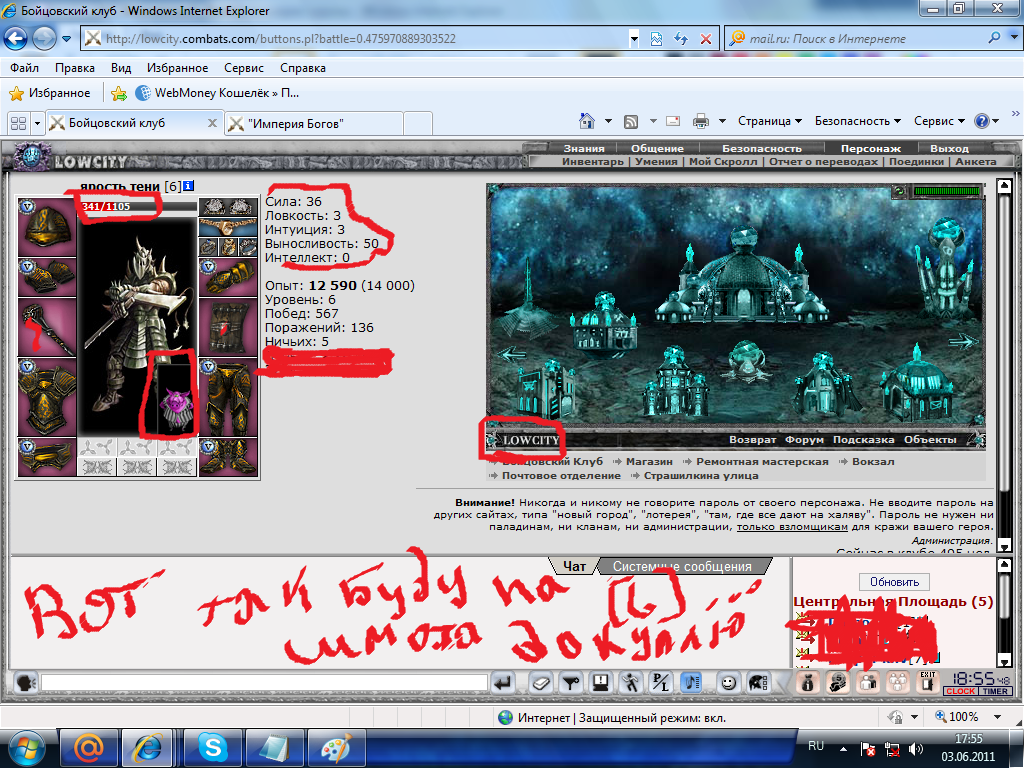
Task: Expand the Безопасность toolbar dropdown
Action: point(857,121)
